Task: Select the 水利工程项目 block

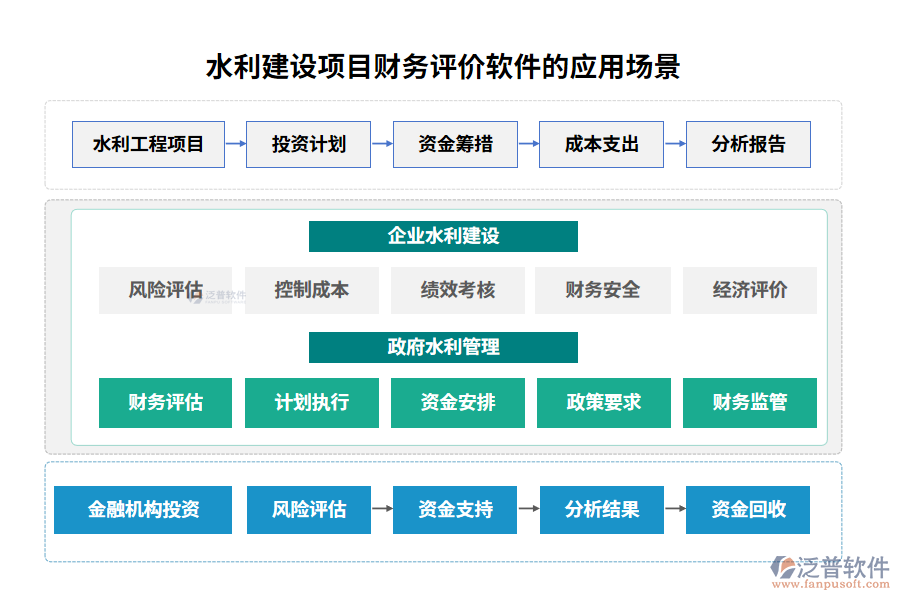Action: (148, 144)
